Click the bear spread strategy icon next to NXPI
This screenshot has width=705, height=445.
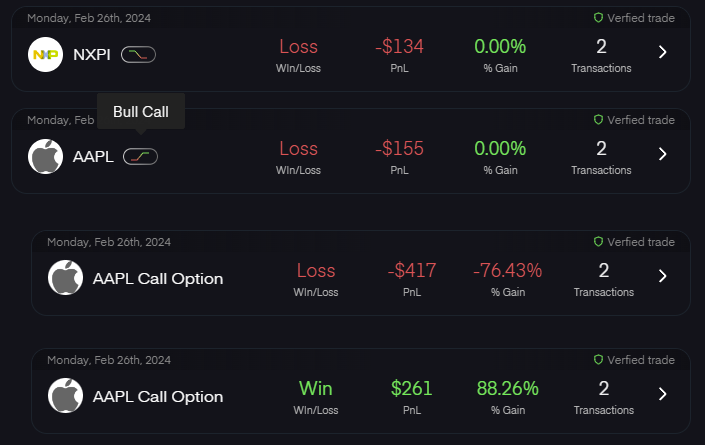[138, 53]
